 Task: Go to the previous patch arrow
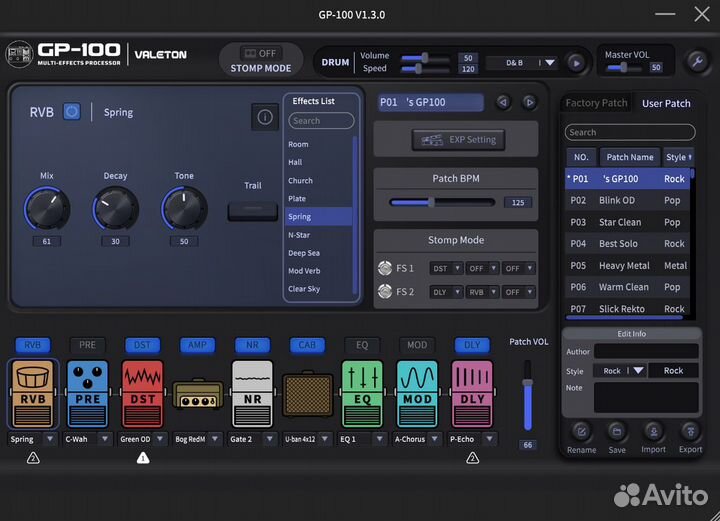503,102
